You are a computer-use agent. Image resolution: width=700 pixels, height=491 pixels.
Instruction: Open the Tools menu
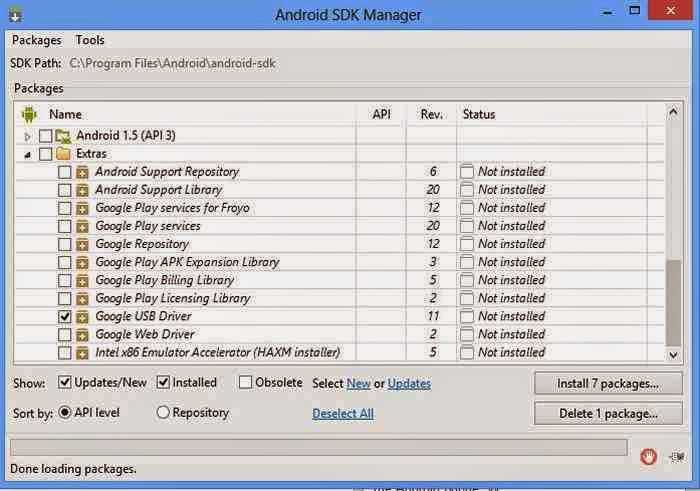tap(90, 40)
